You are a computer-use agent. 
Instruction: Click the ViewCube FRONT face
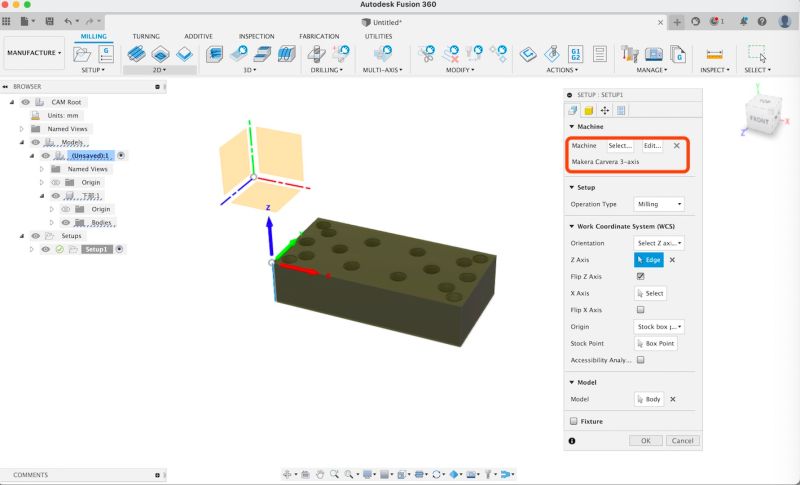point(759,120)
